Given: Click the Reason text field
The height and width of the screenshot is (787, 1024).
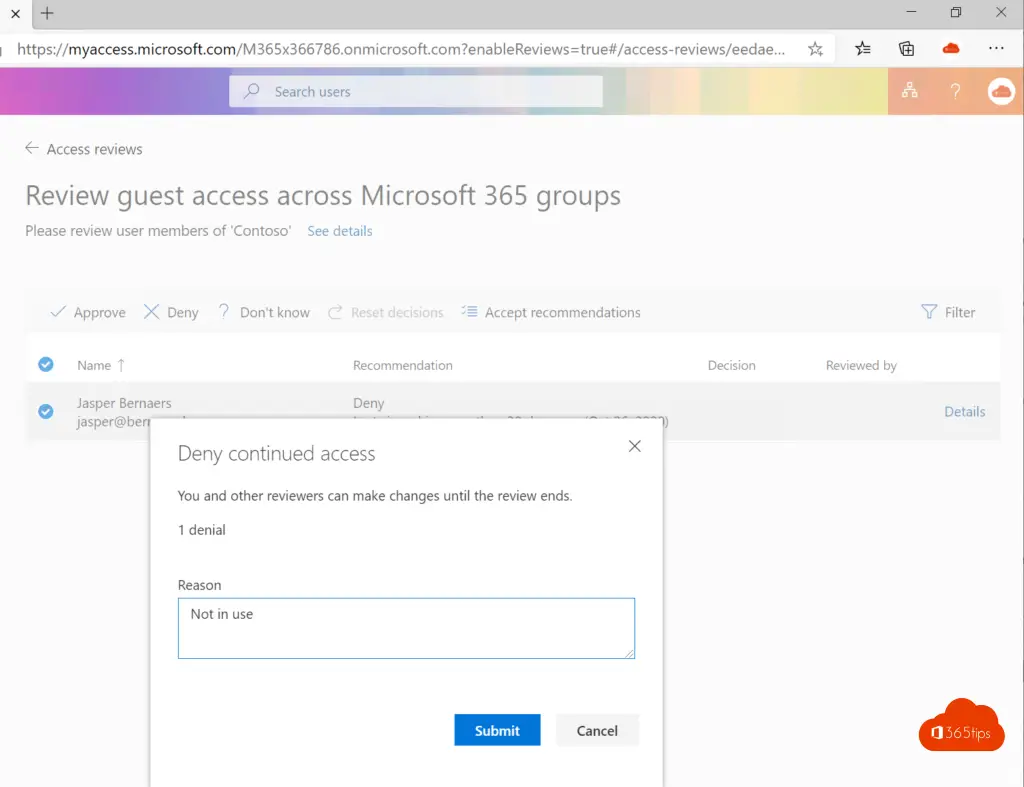Looking at the screenshot, I should tap(406, 628).
